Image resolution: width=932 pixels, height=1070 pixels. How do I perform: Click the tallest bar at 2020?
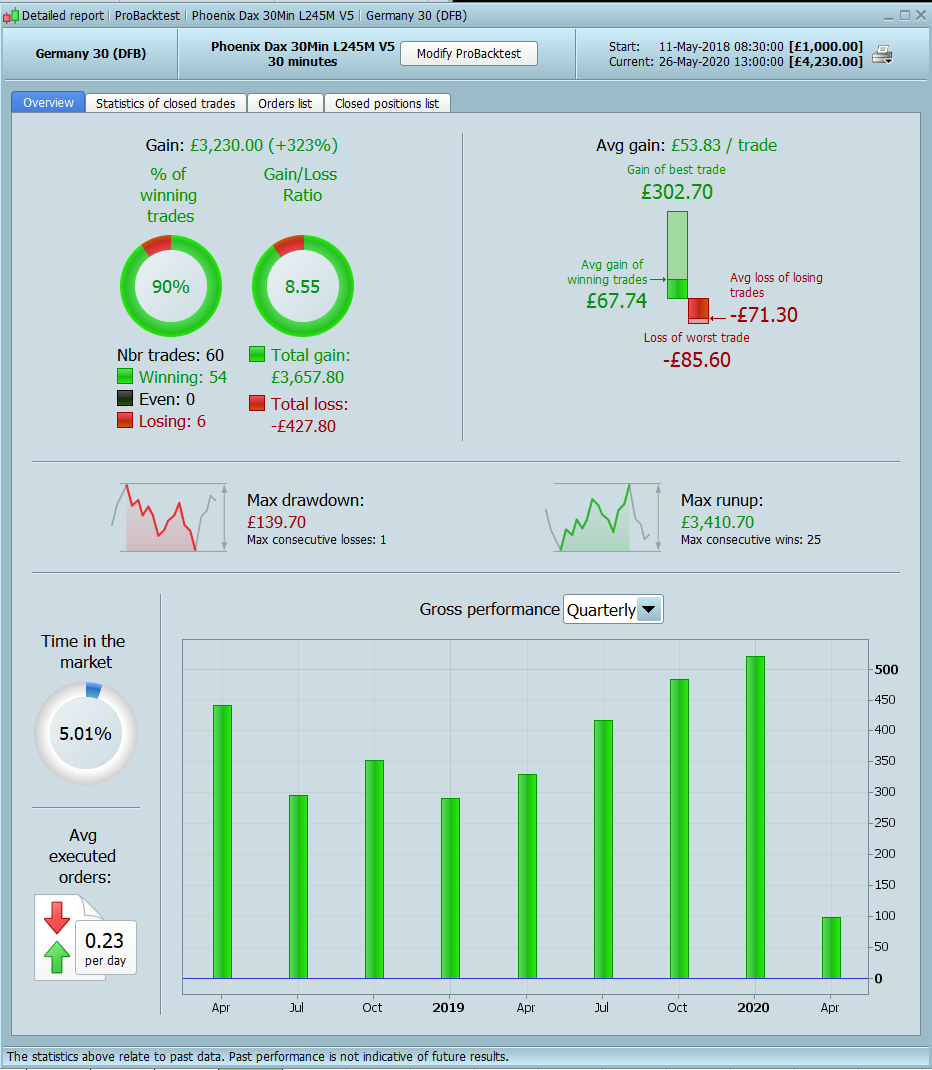[755, 817]
